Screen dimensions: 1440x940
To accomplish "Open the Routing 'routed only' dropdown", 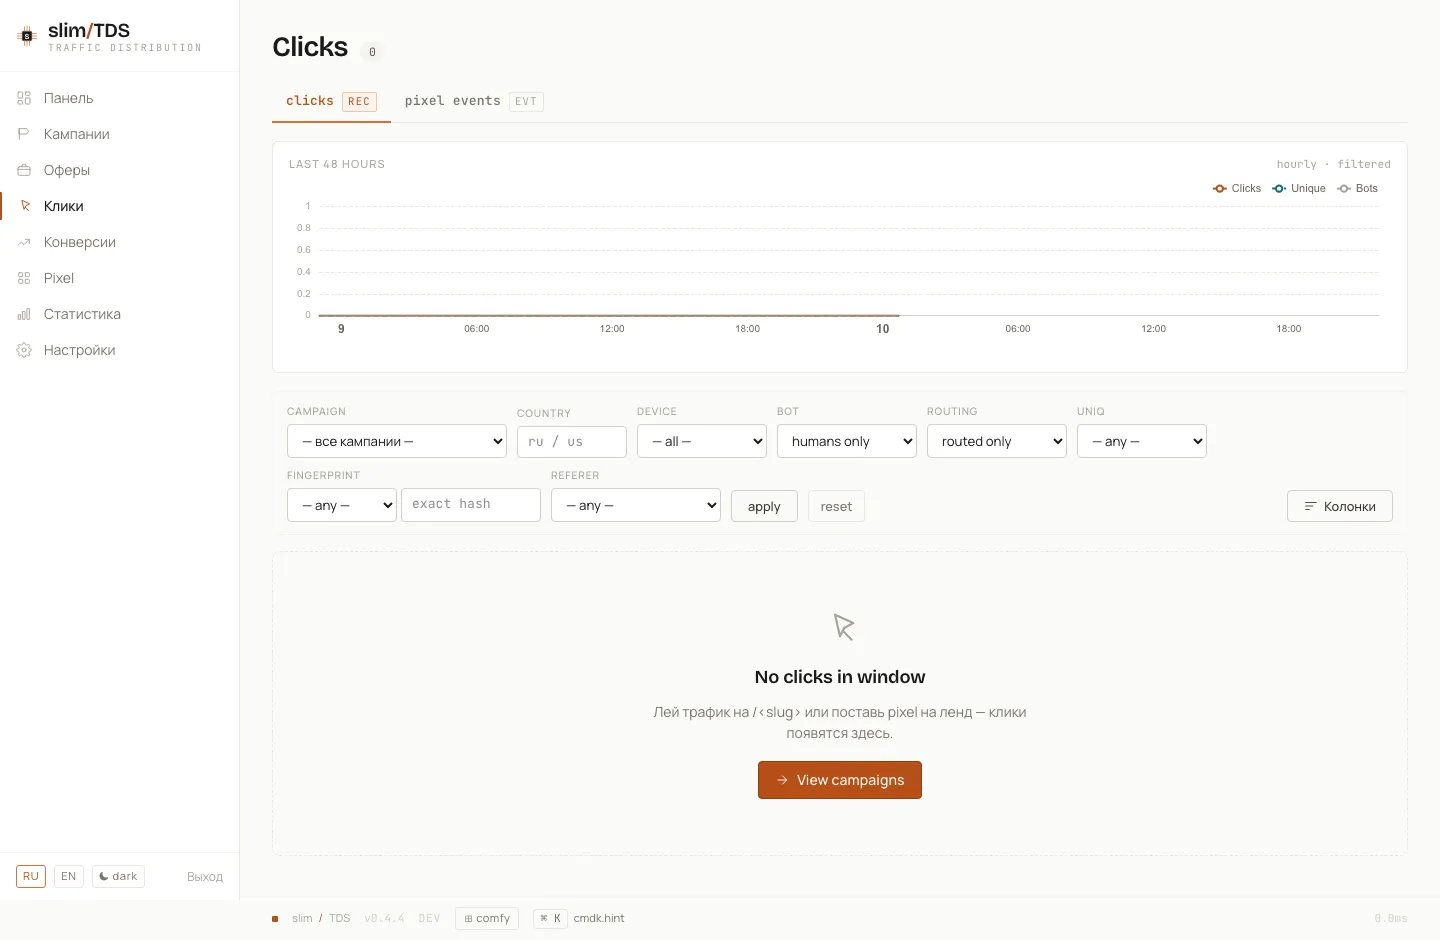I will pyautogui.click(x=997, y=441).
